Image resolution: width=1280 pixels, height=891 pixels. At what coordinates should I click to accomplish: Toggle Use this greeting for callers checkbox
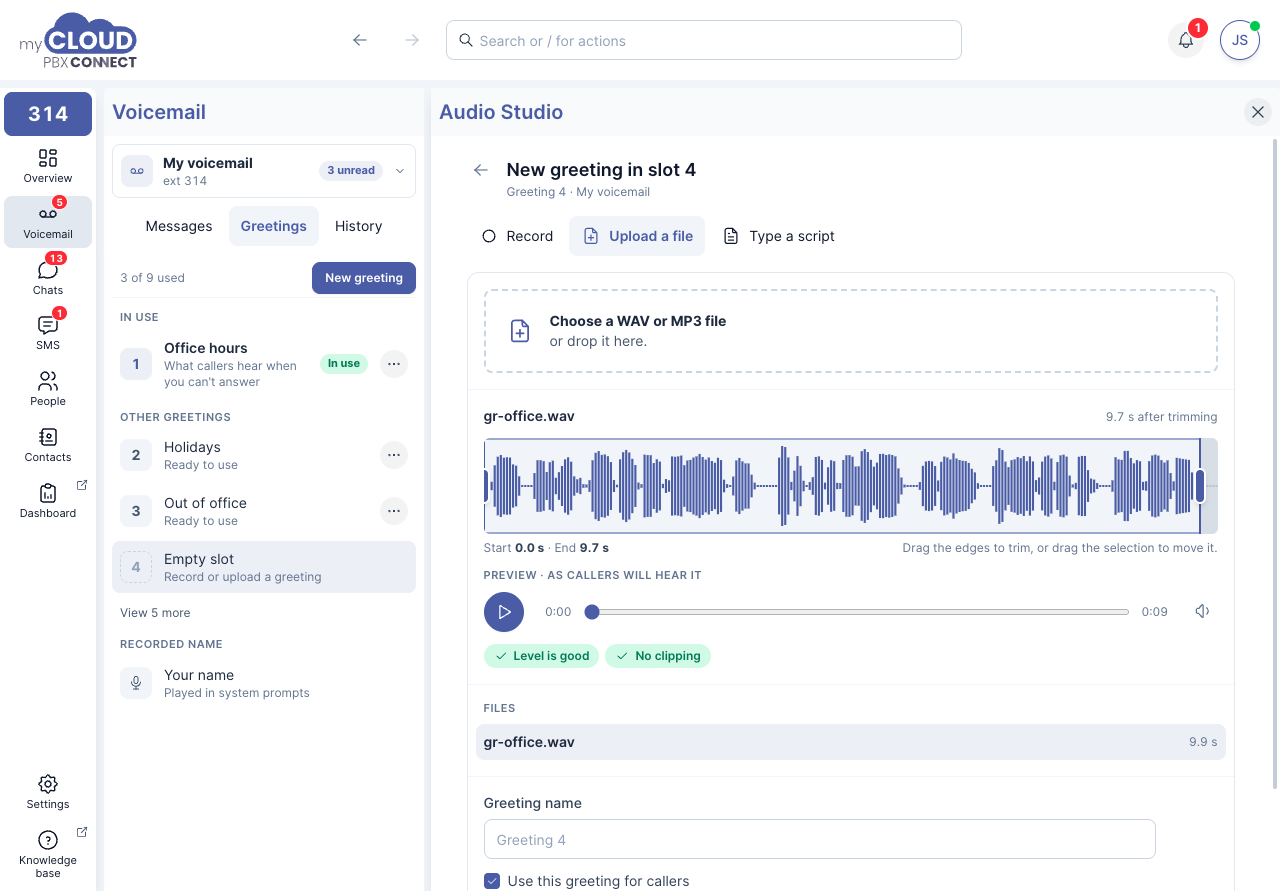click(492, 881)
